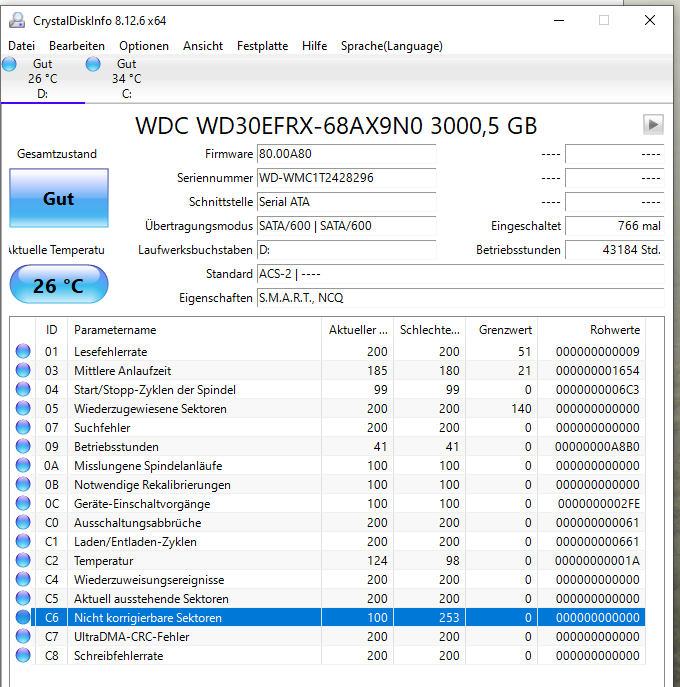Image resolution: width=680 pixels, height=687 pixels.
Task: Click threshold value 140 in Grenzwert column
Action: (x=521, y=408)
